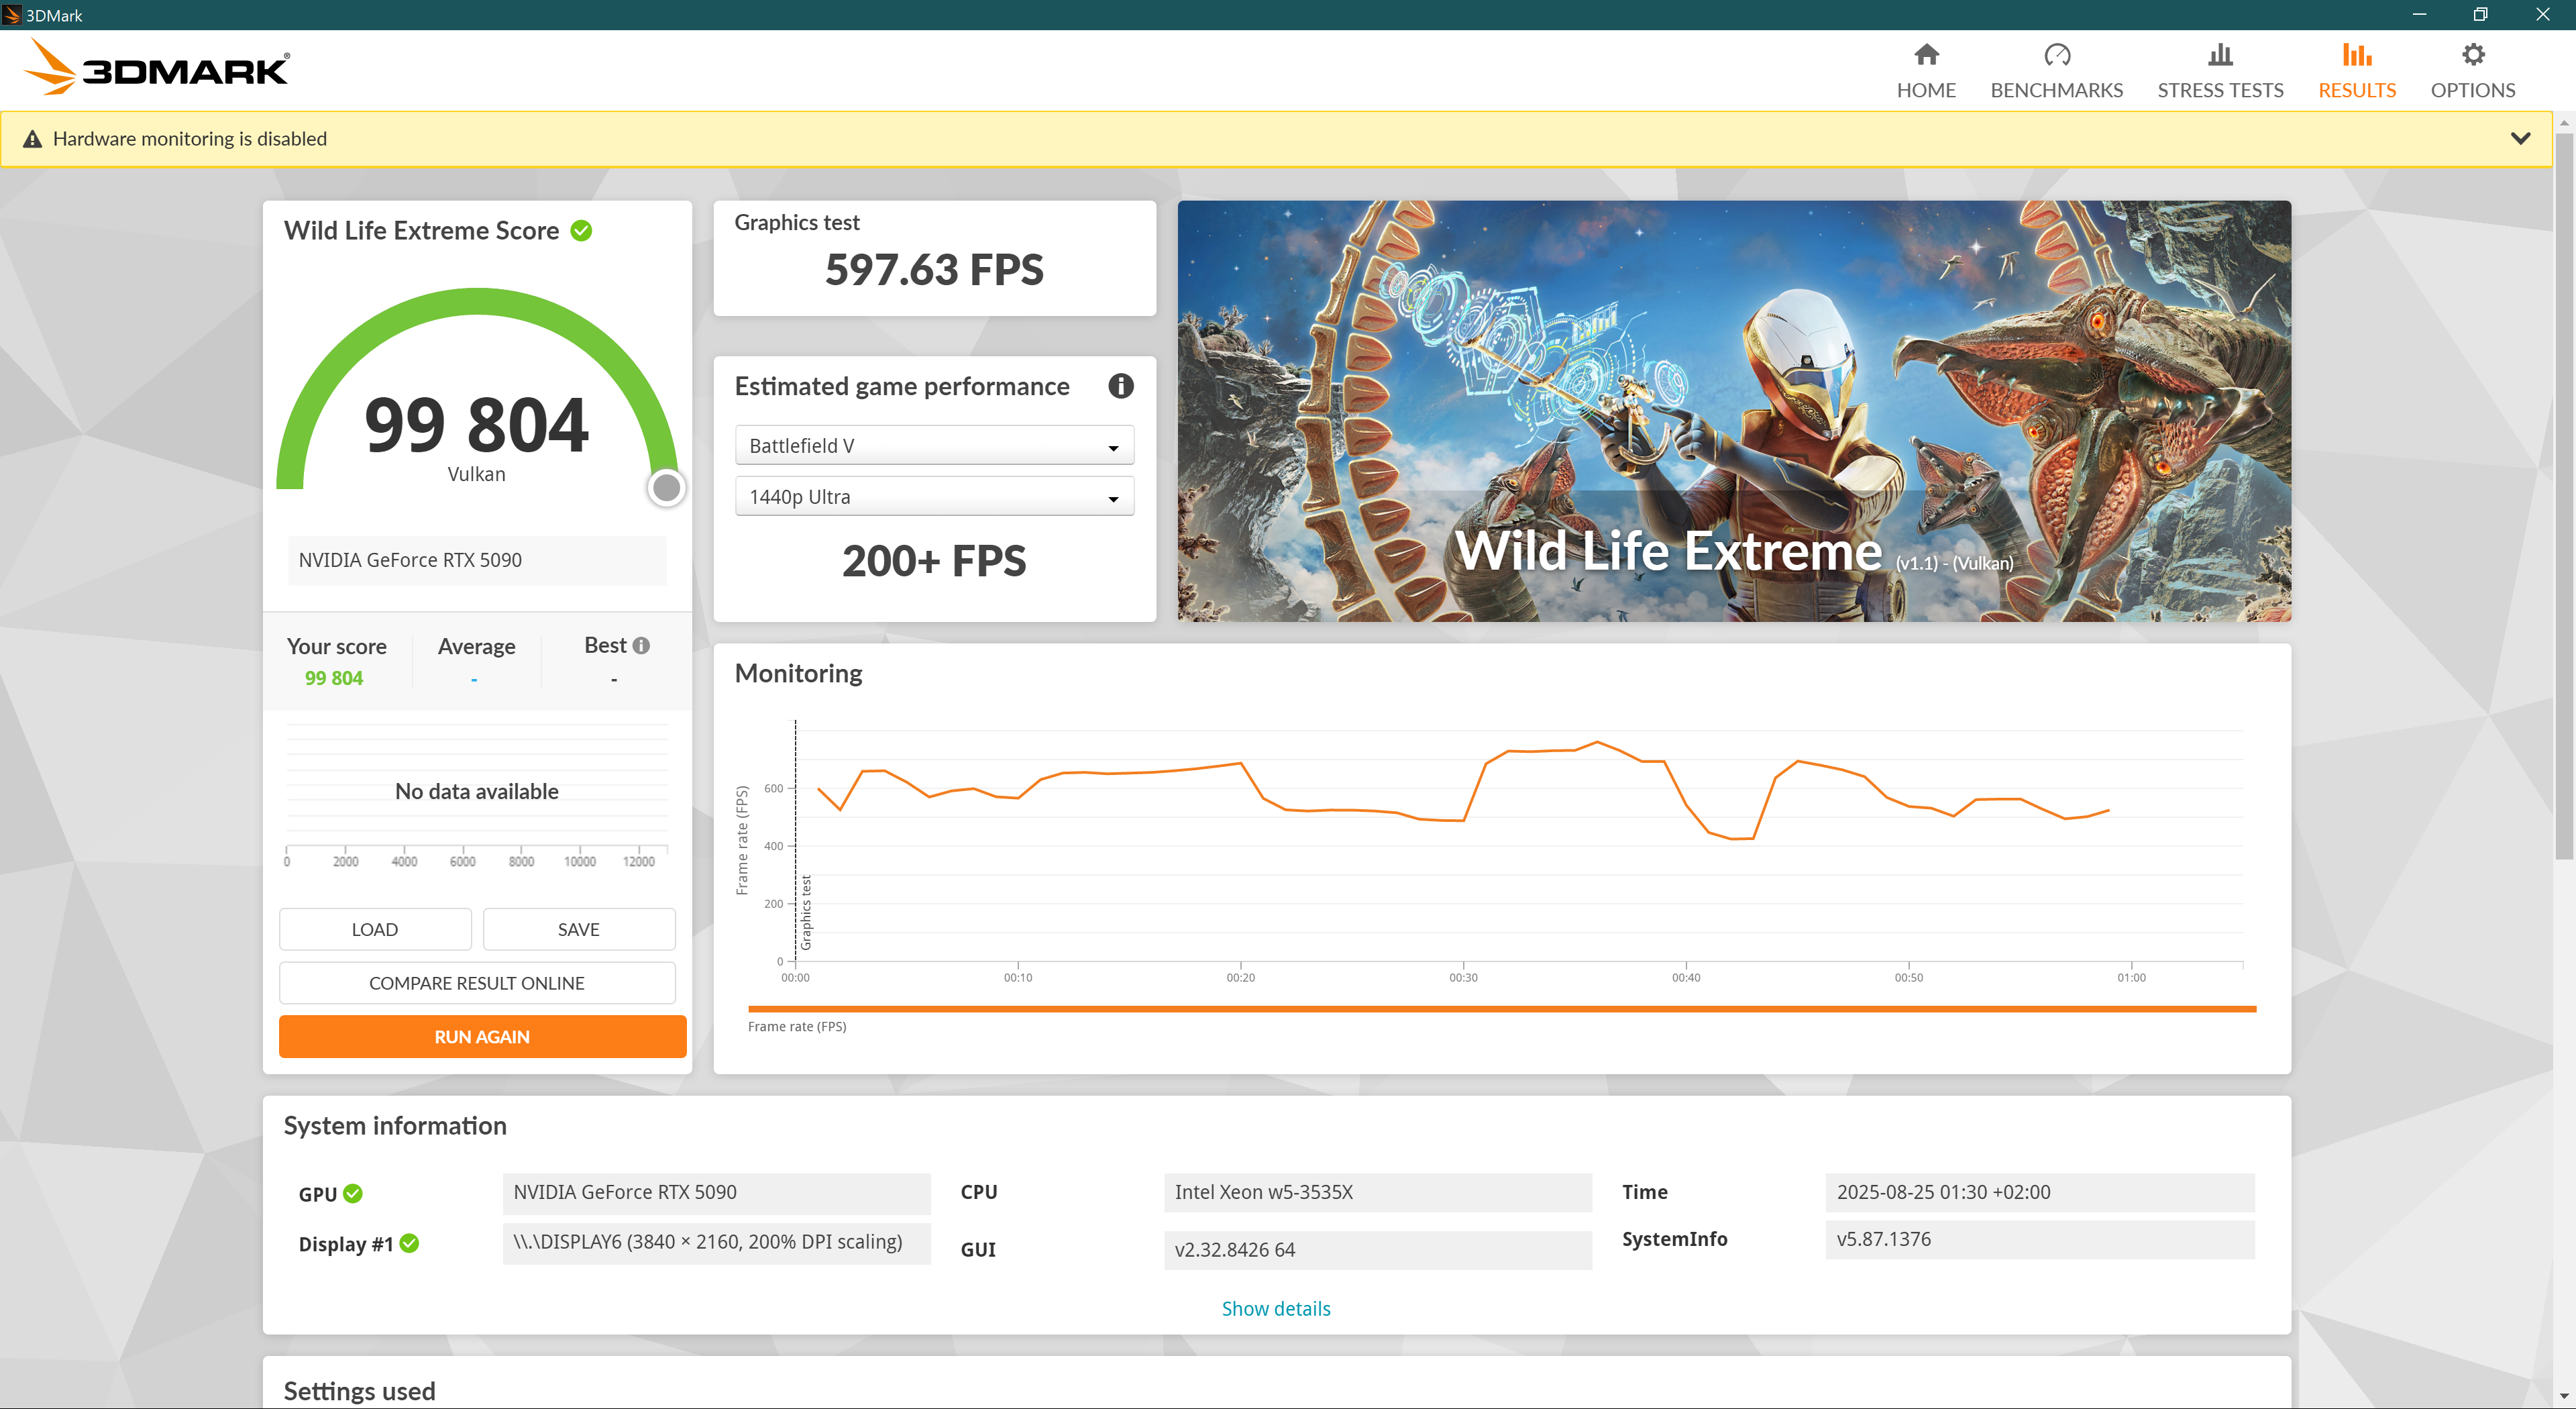Click the LOAD button

click(375, 929)
